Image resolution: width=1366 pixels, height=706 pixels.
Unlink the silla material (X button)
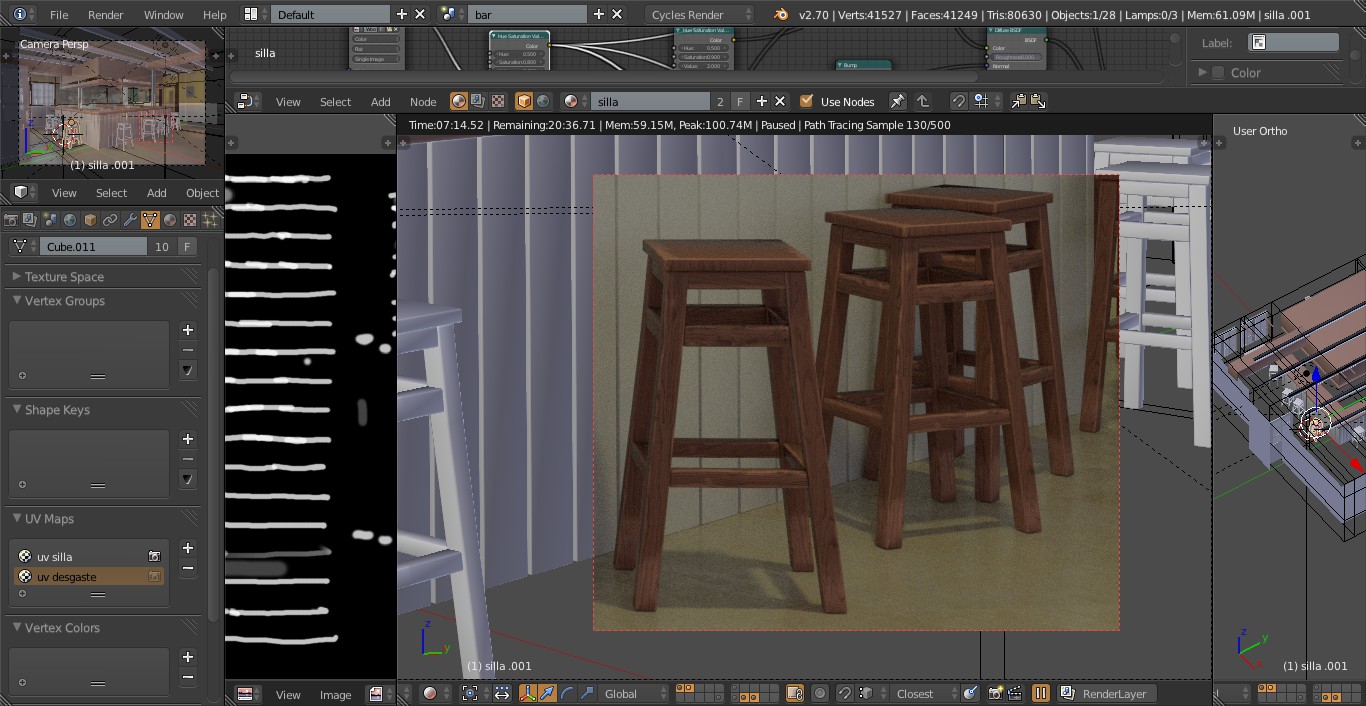[x=780, y=101]
